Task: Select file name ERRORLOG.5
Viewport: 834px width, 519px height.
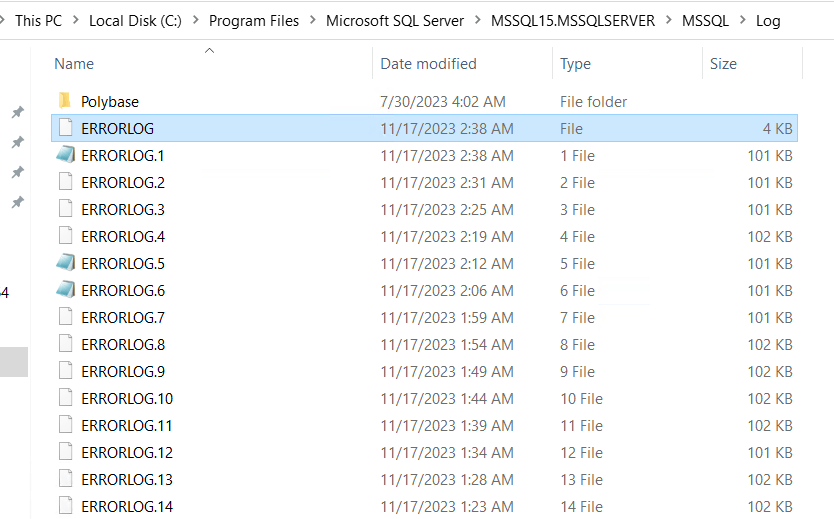Action: (123, 264)
